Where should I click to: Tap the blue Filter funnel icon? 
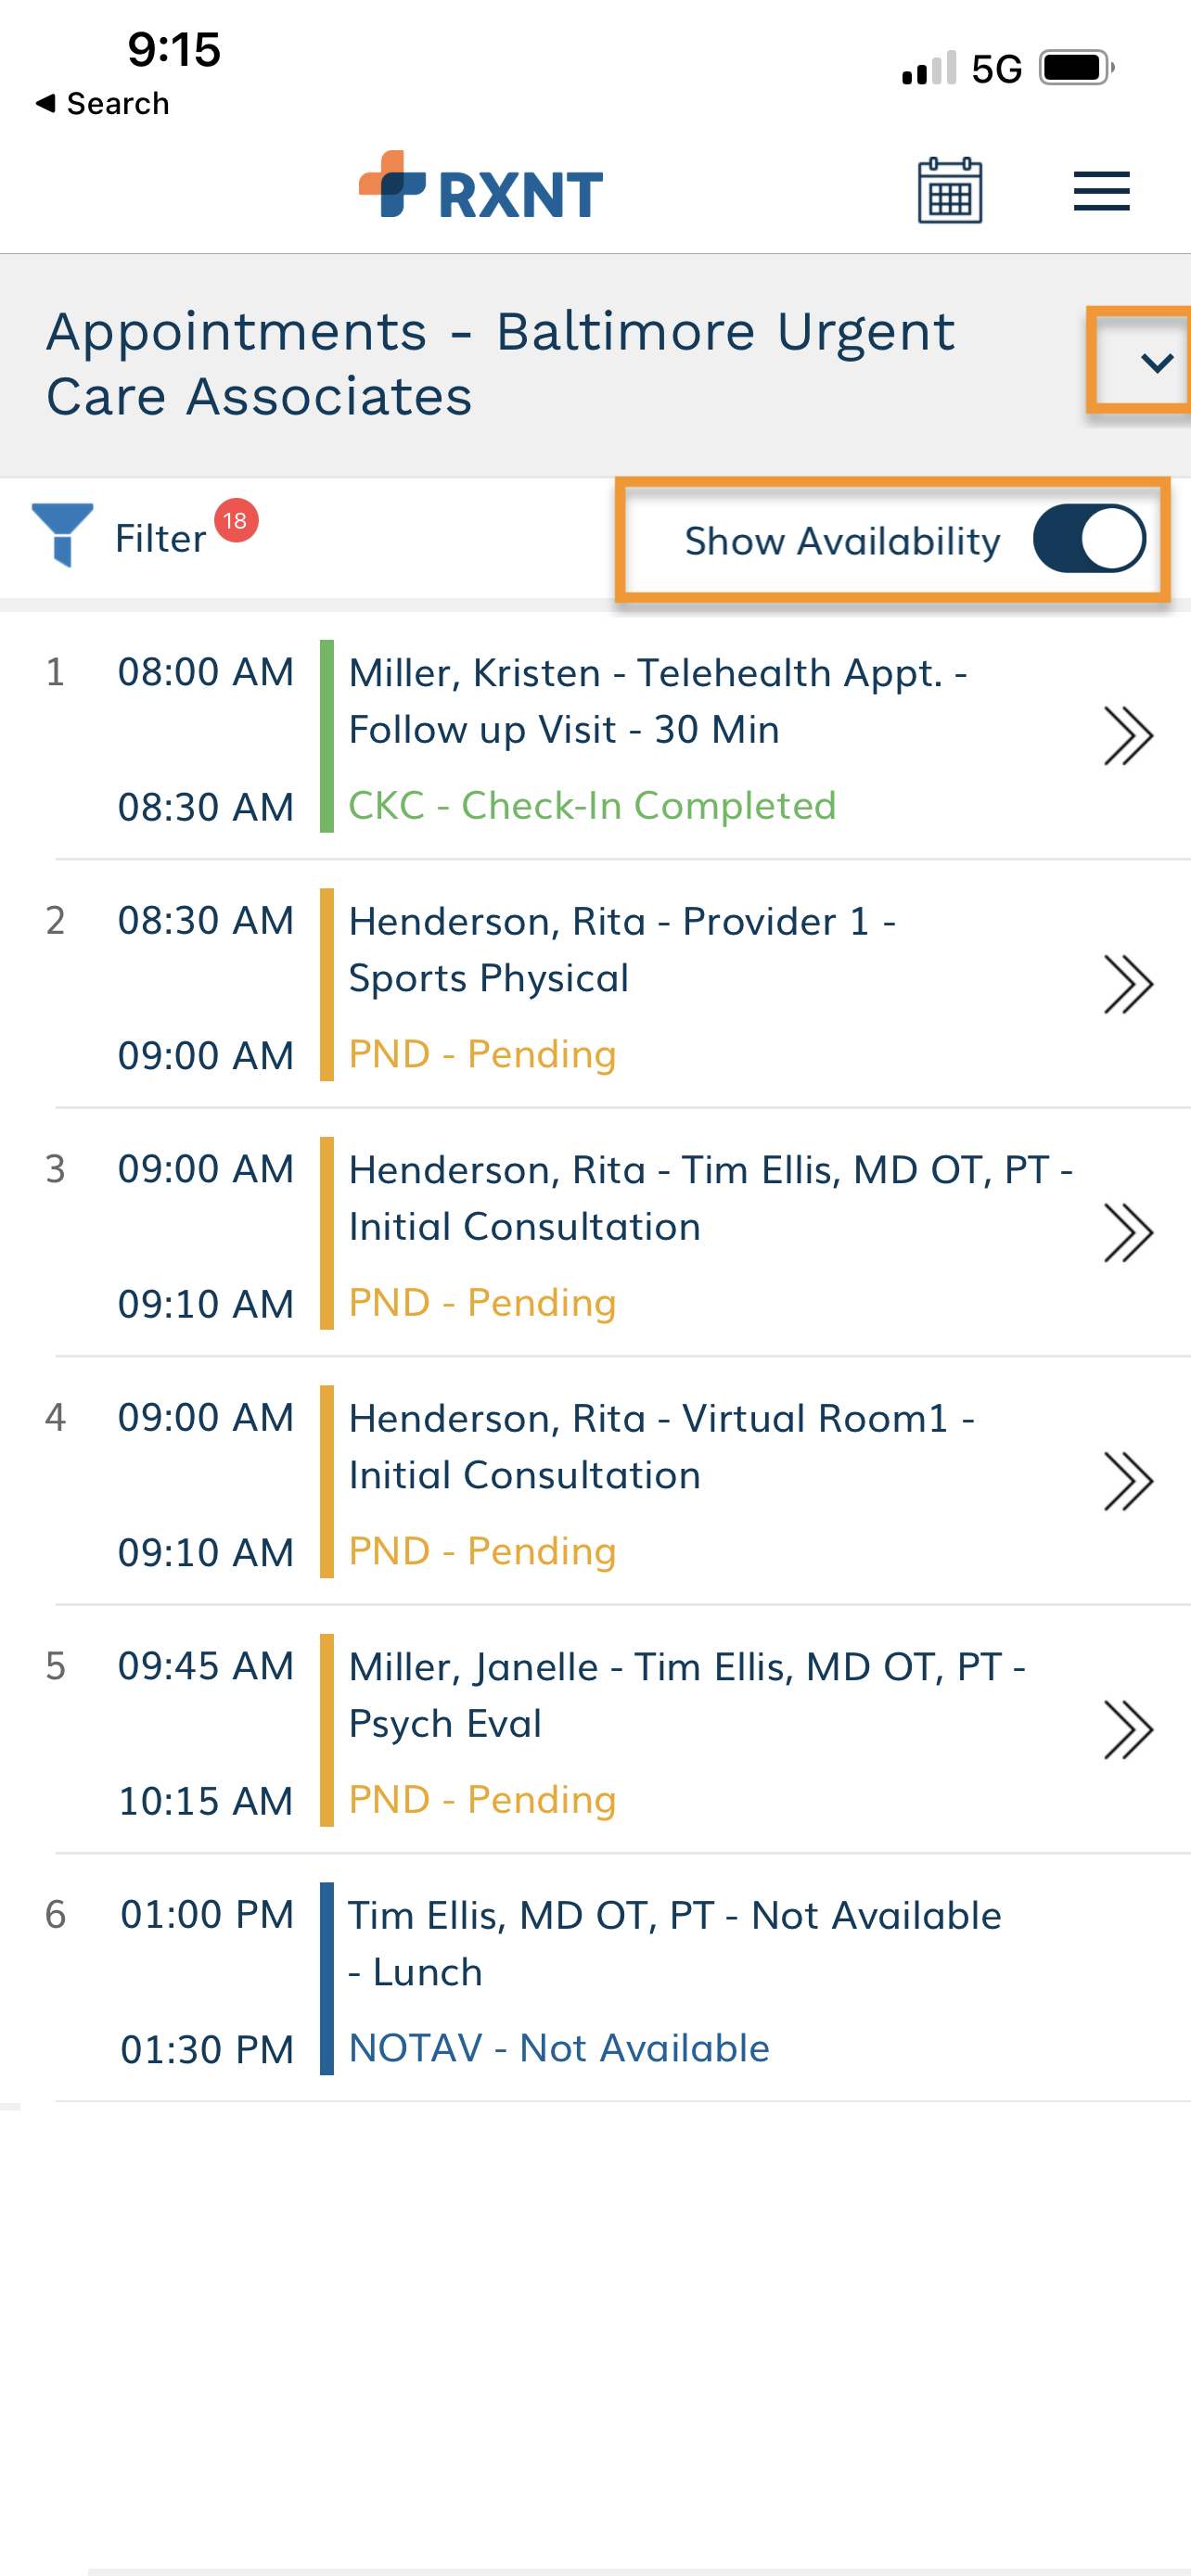pos(62,535)
